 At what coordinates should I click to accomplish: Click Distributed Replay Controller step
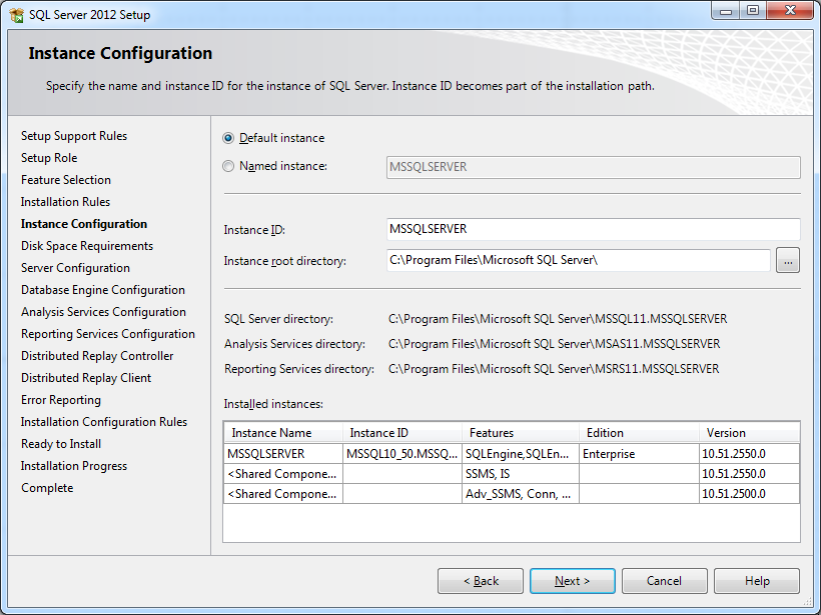(x=97, y=356)
